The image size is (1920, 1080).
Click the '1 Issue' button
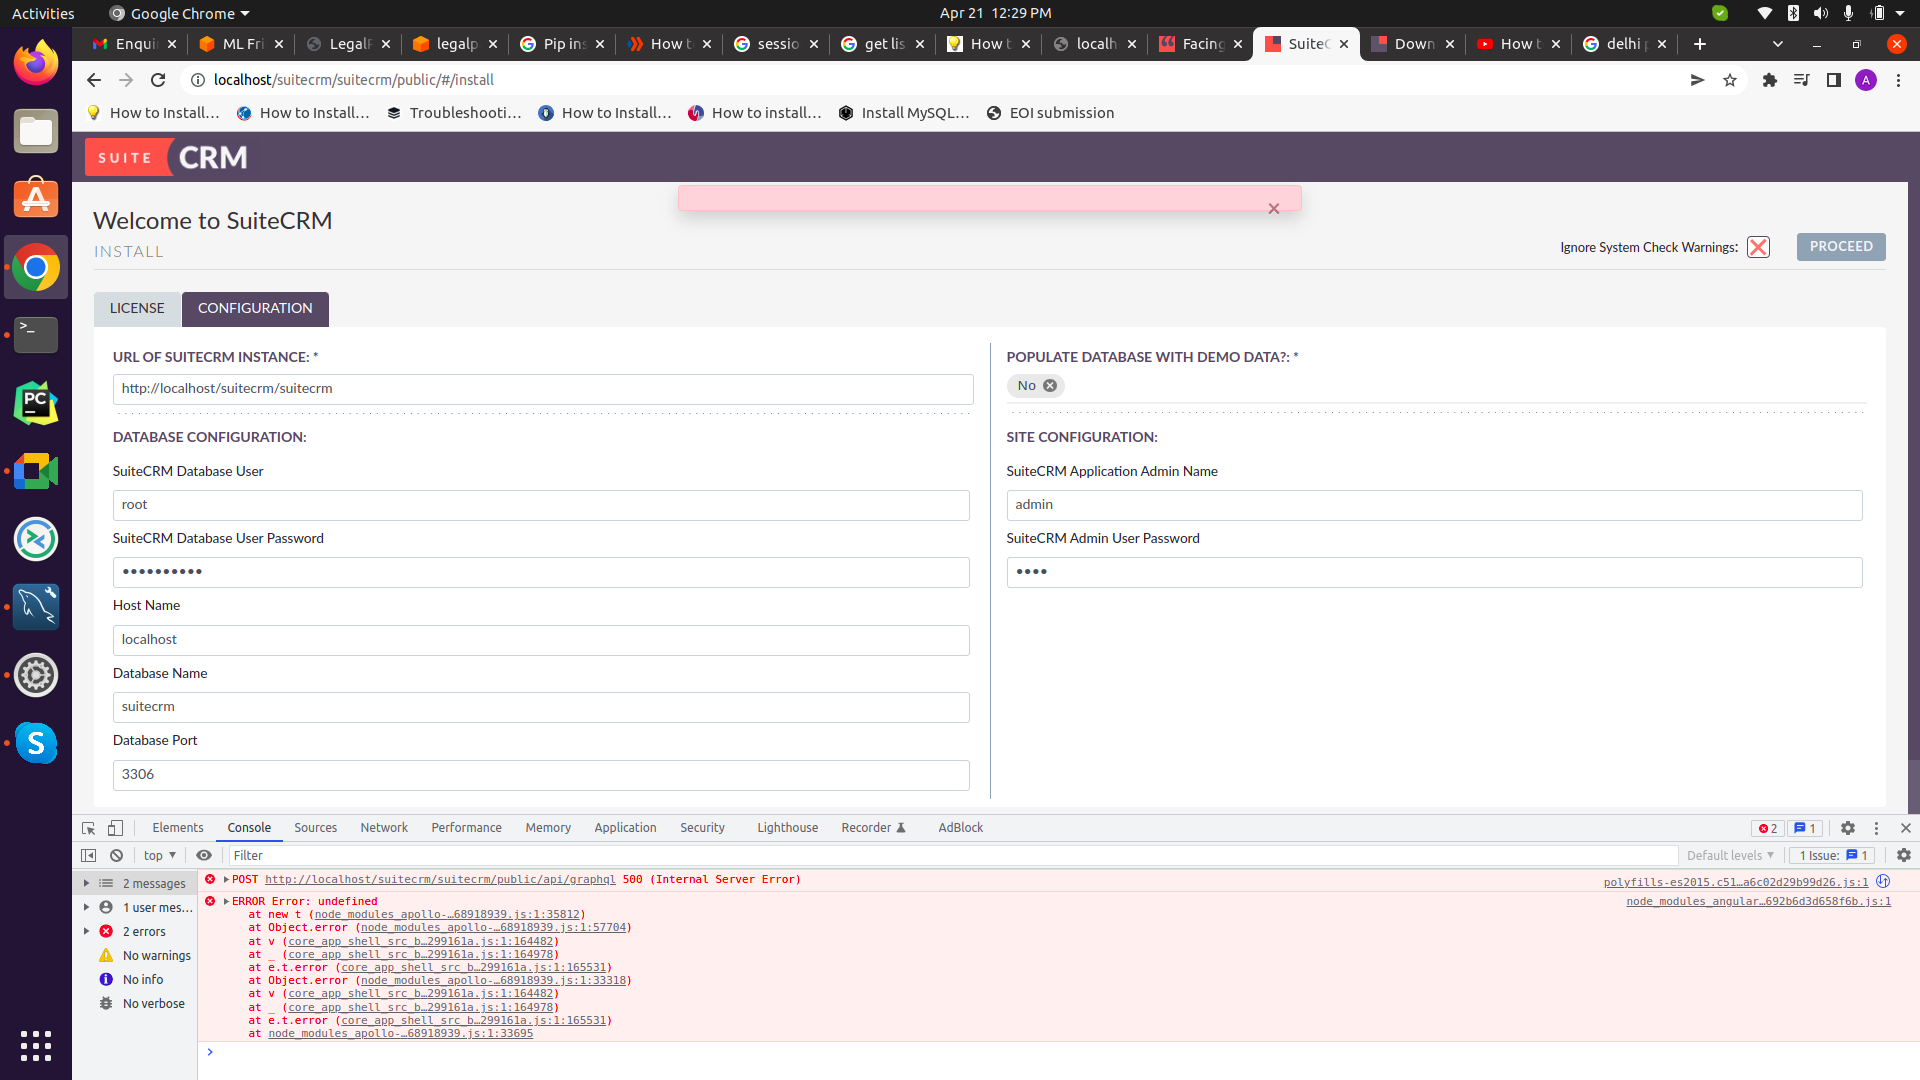pyautogui.click(x=1834, y=856)
